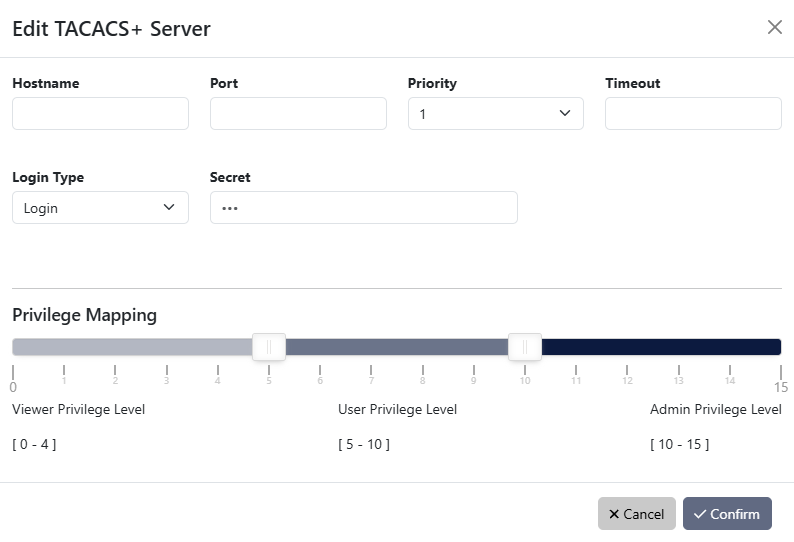Image resolution: width=794 pixels, height=542 pixels.
Task: Click into the Hostname input field
Action: [100, 114]
